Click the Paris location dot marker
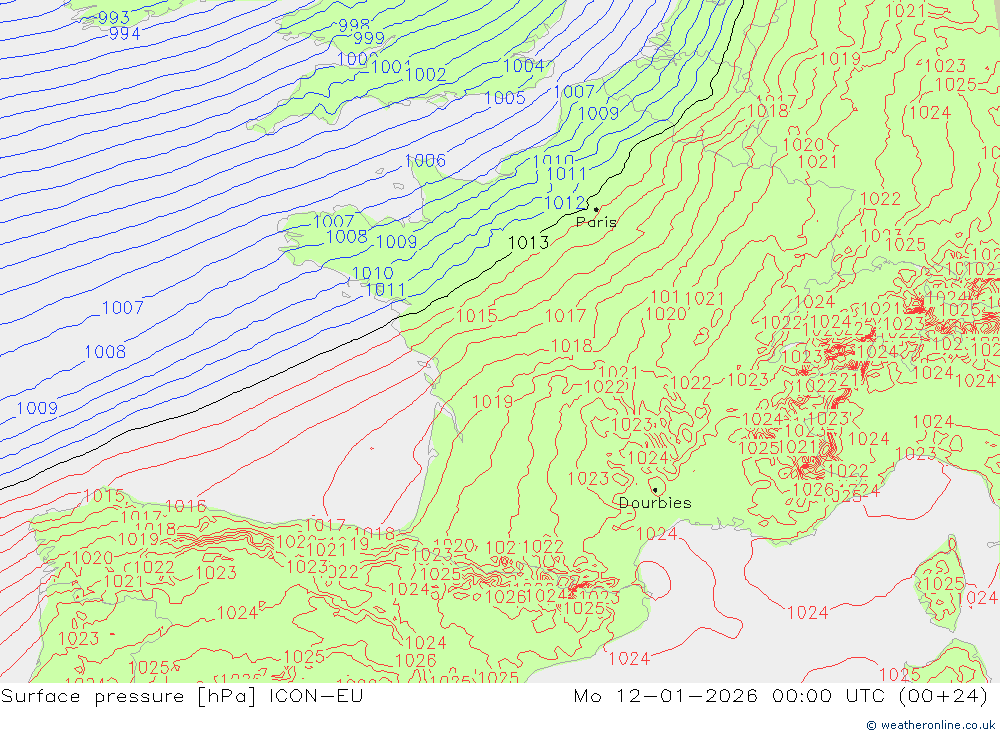This screenshot has width=1000, height=733. [x=596, y=209]
